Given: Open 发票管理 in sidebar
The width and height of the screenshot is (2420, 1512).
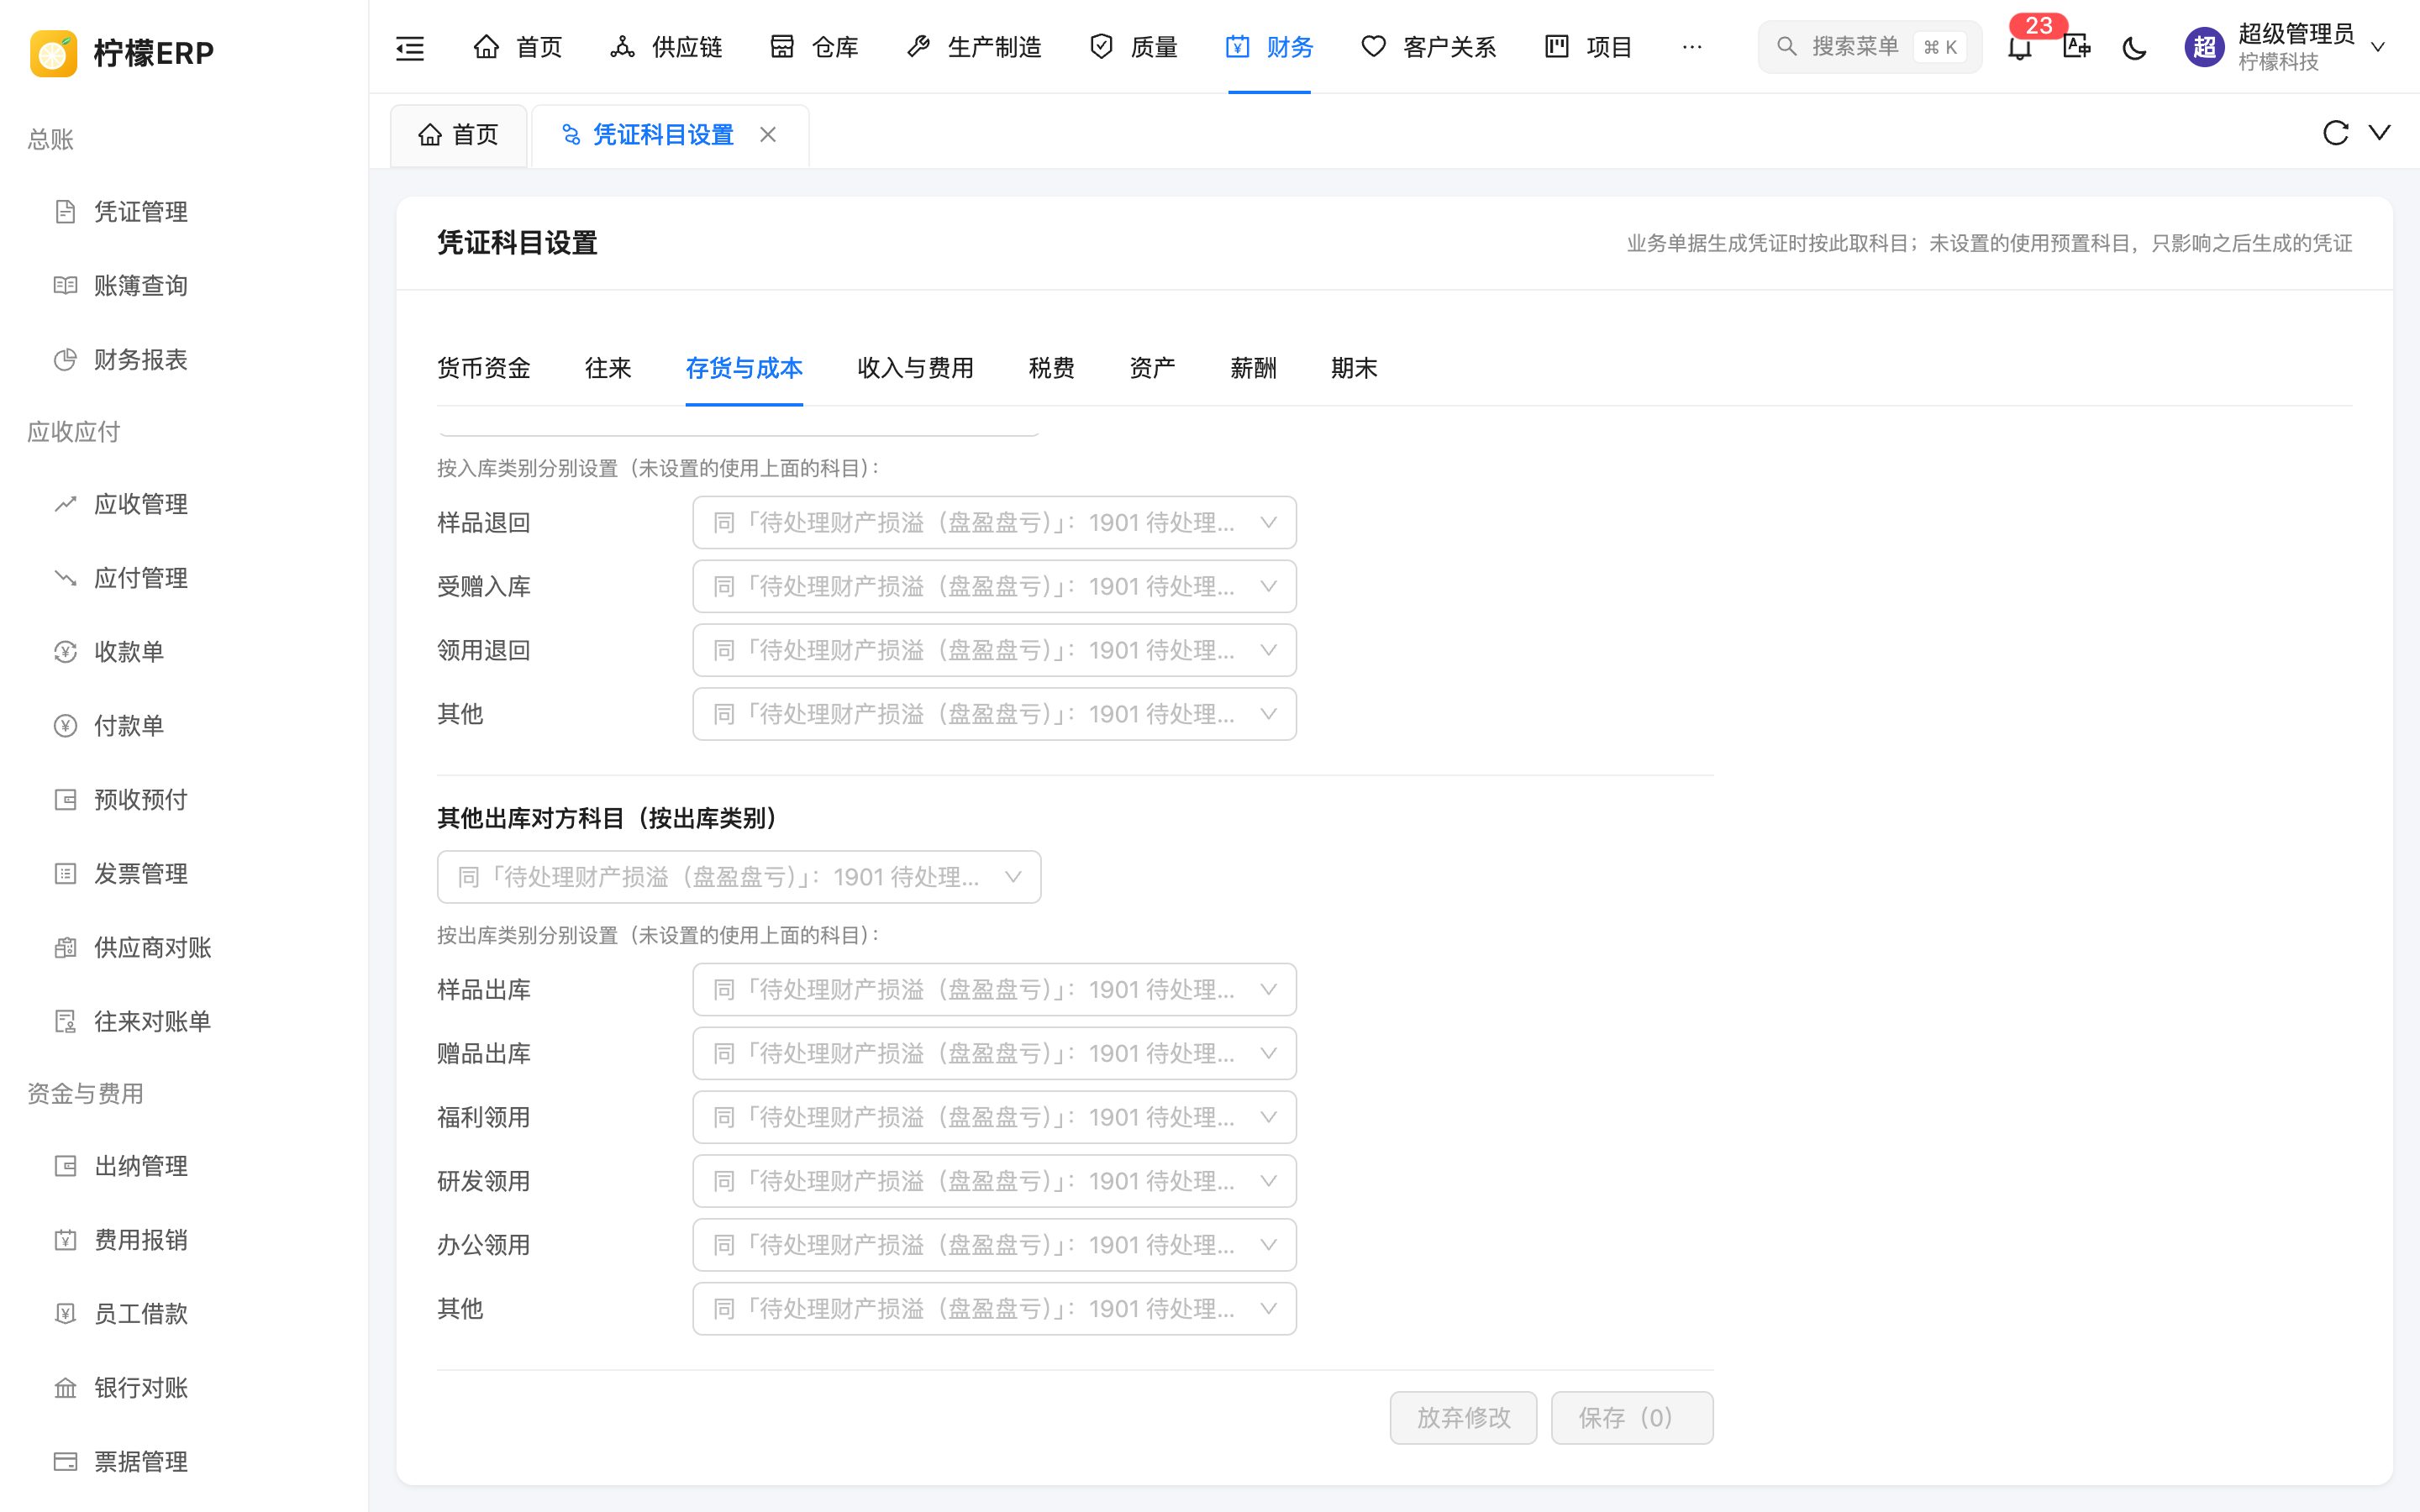Looking at the screenshot, I should [x=141, y=874].
